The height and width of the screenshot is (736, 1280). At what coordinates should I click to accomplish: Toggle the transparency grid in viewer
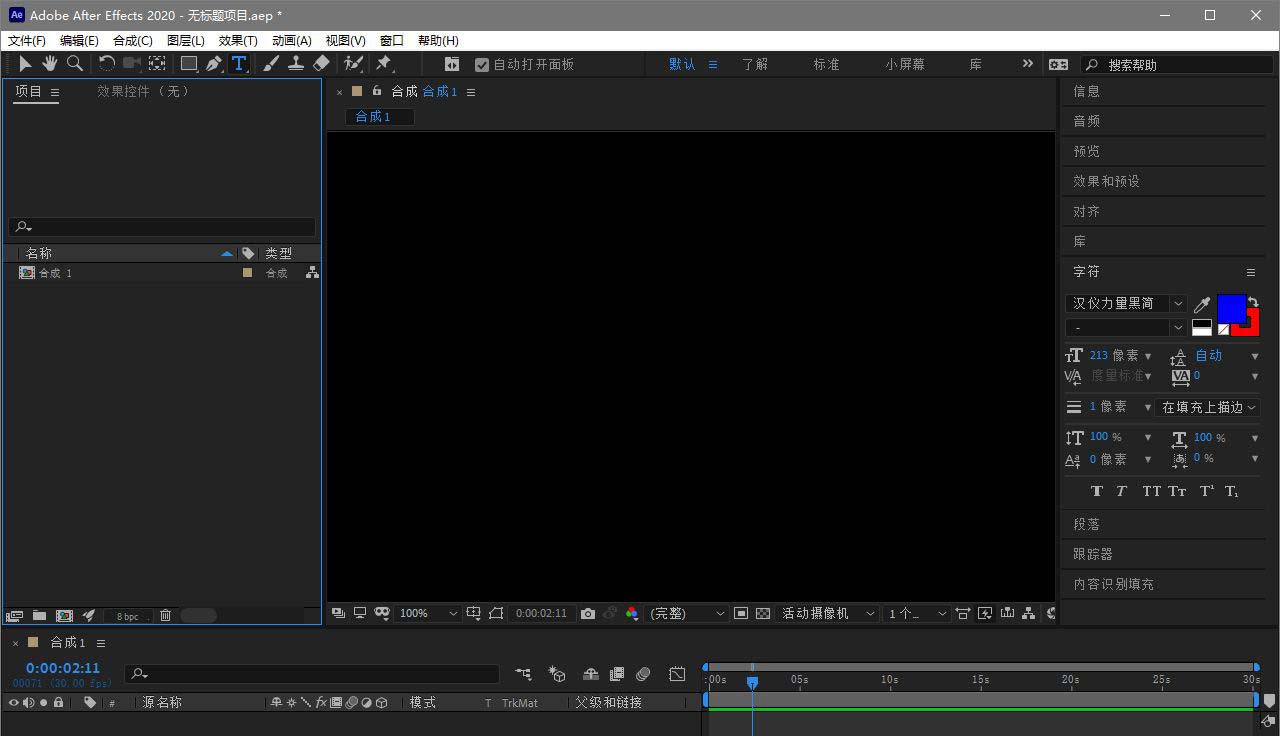763,613
